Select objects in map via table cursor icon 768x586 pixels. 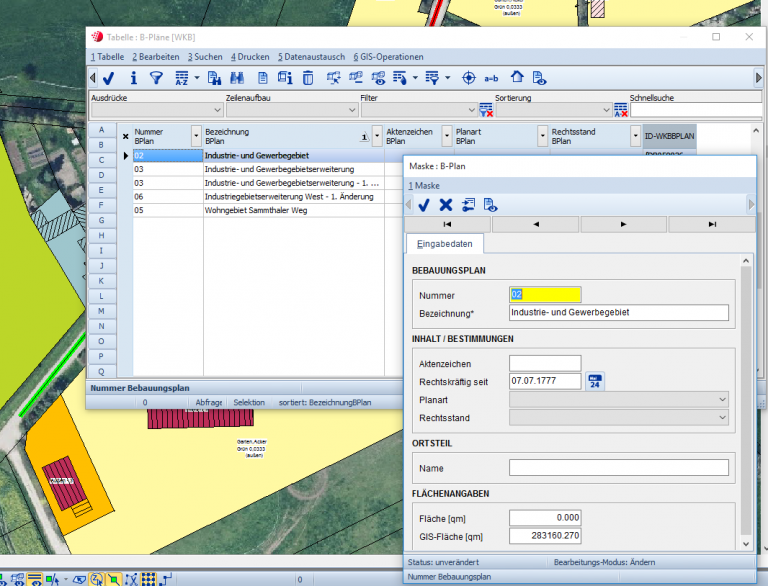click(334, 78)
